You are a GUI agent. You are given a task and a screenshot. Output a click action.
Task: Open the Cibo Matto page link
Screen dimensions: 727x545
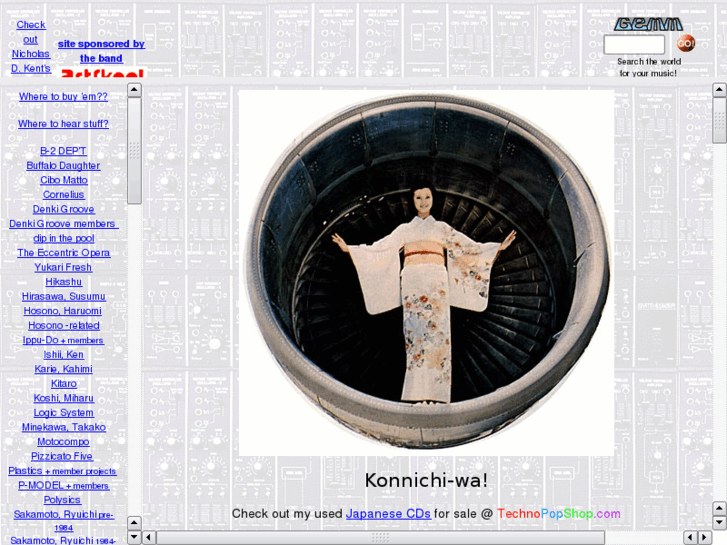point(64,180)
